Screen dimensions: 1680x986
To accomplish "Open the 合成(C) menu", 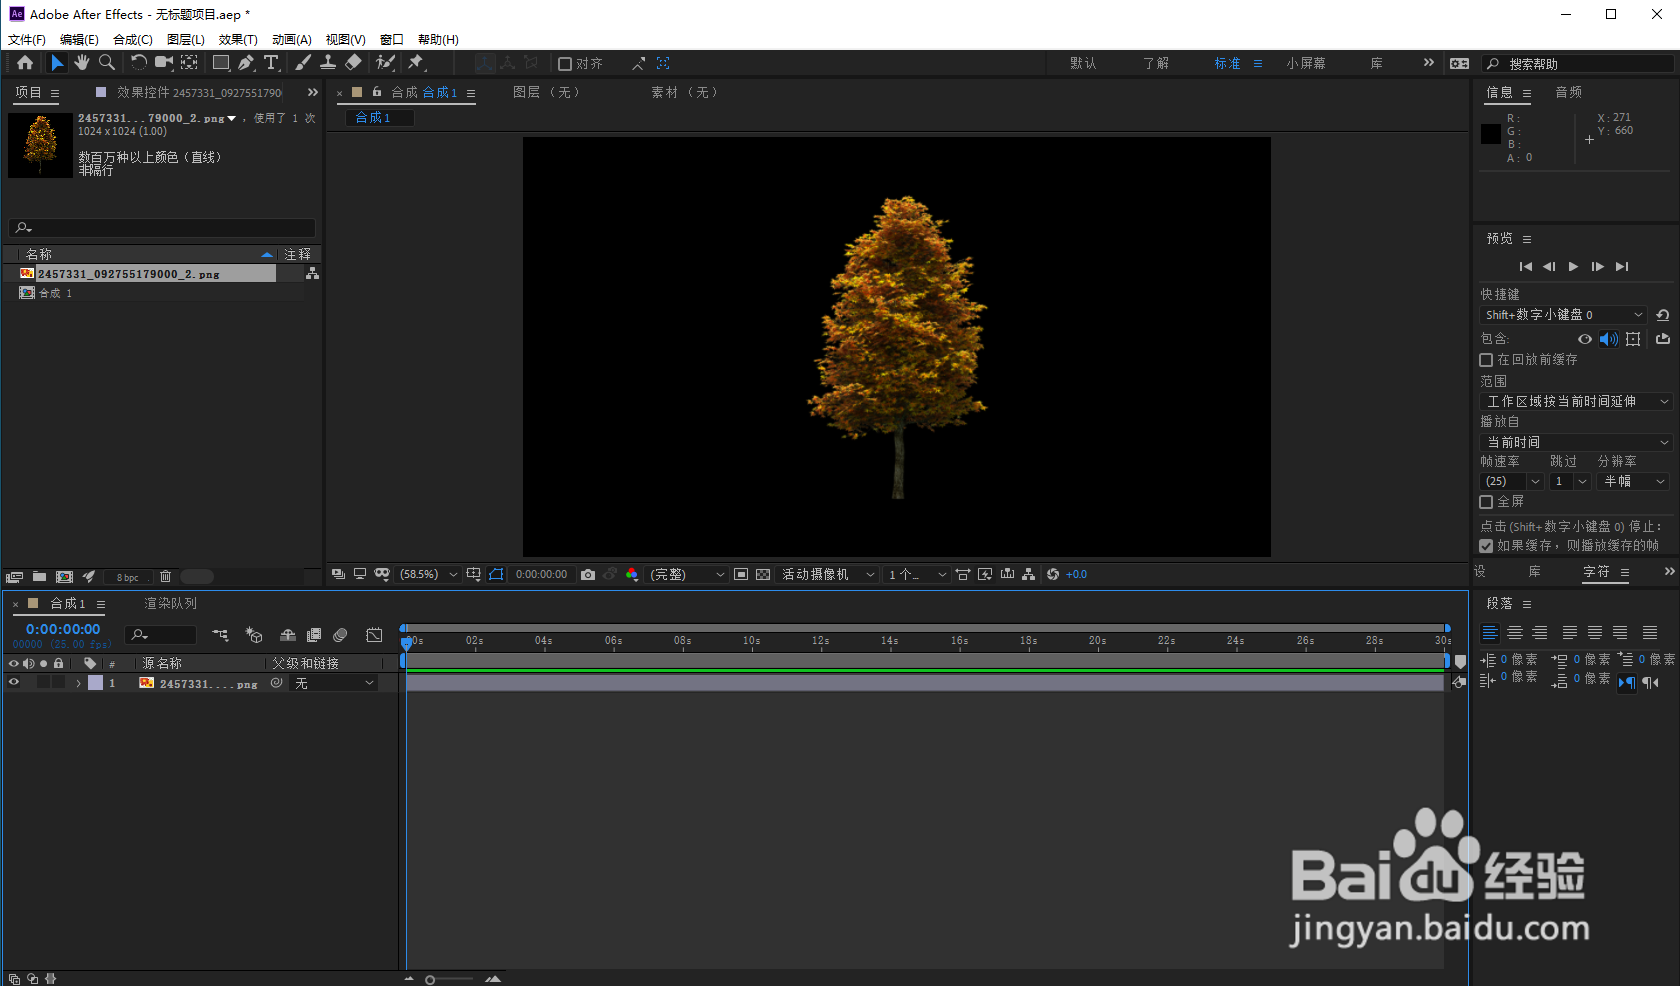I will pos(133,40).
